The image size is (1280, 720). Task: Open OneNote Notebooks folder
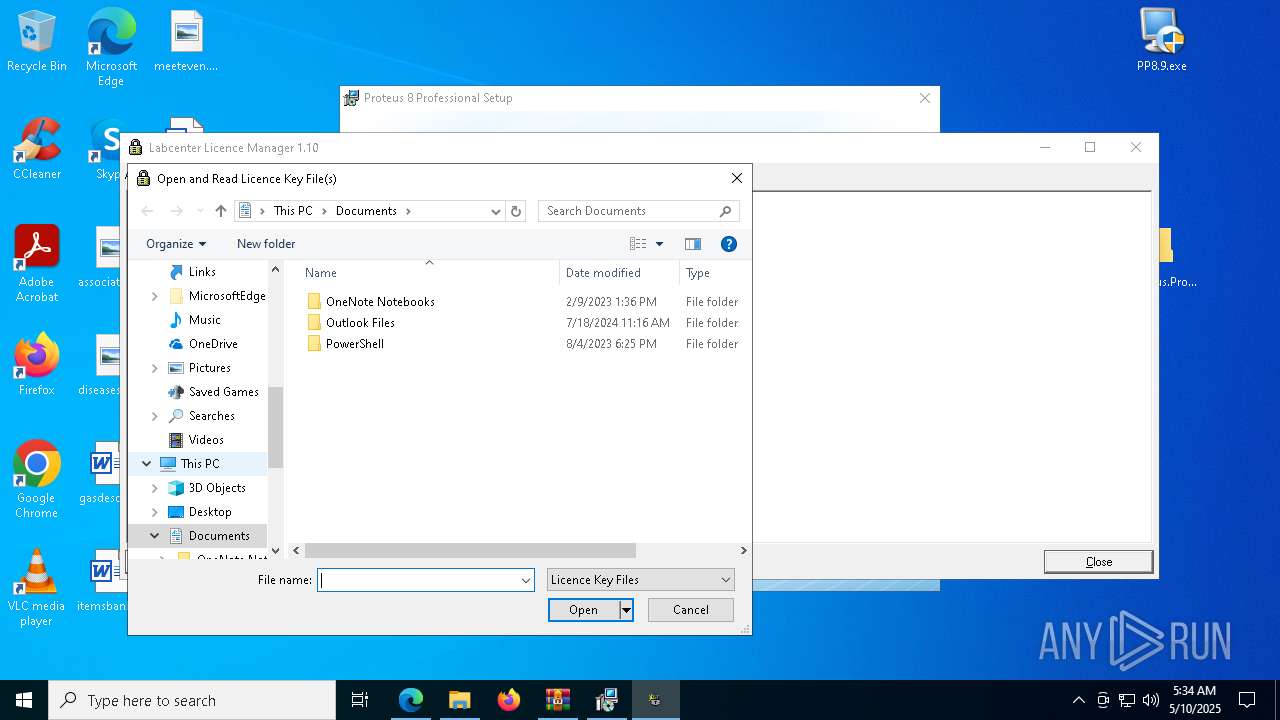coord(380,301)
